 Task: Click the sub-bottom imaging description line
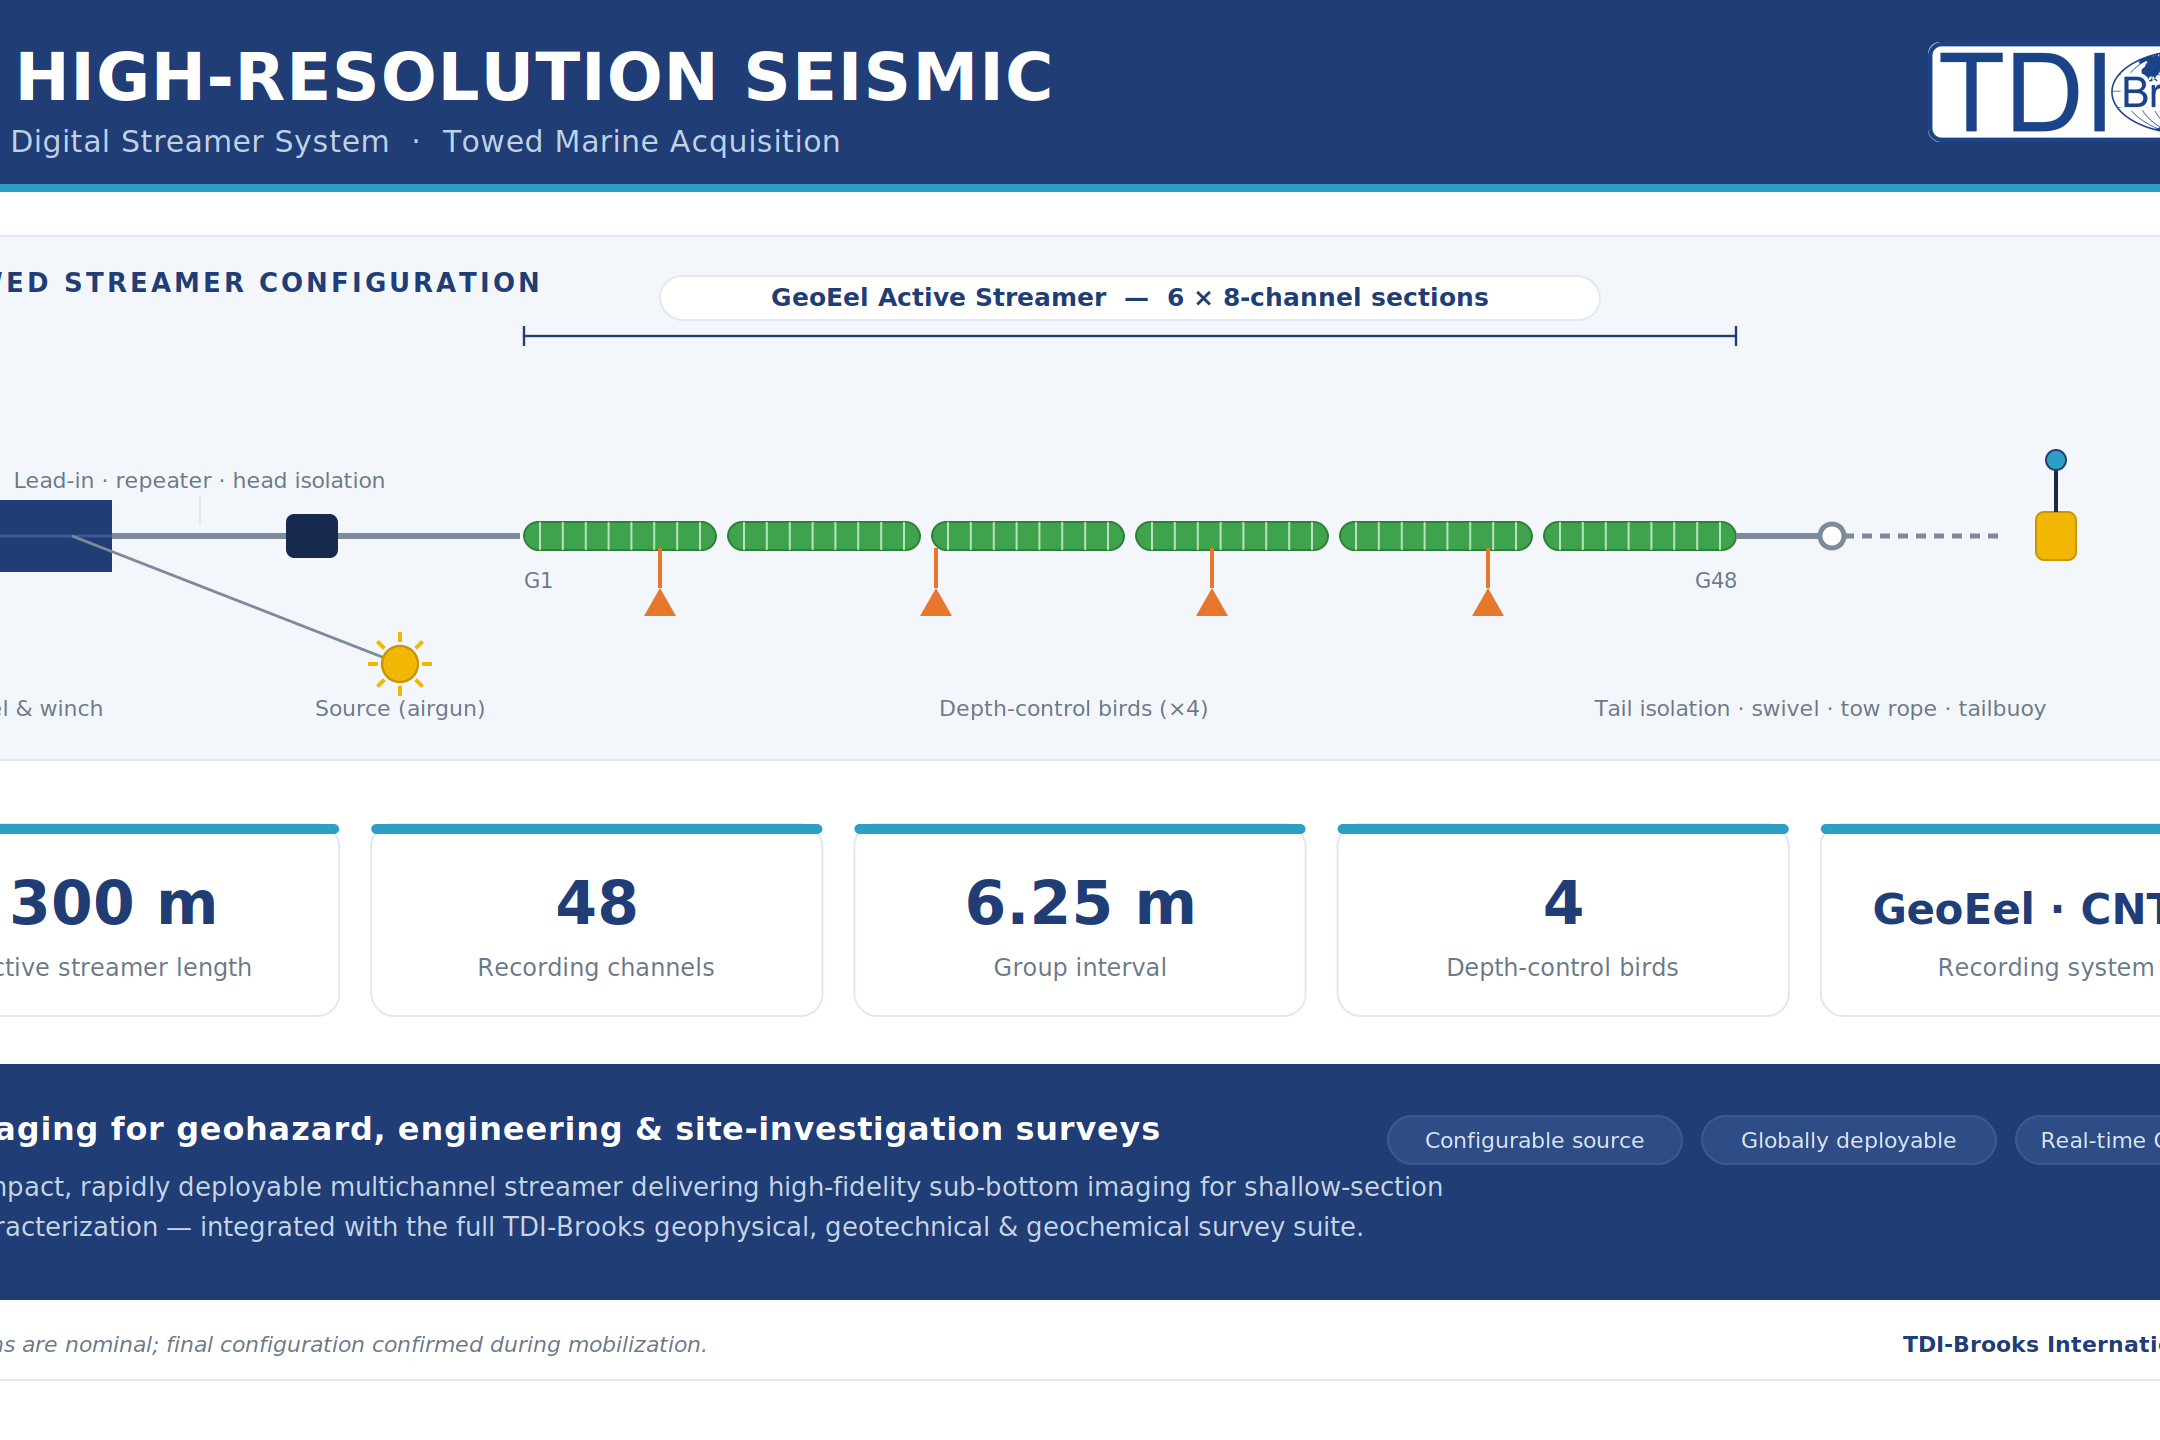coord(721,1187)
